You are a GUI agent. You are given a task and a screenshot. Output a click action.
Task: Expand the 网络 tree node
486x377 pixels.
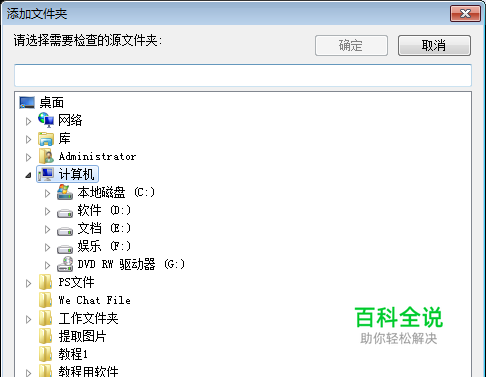28,121
